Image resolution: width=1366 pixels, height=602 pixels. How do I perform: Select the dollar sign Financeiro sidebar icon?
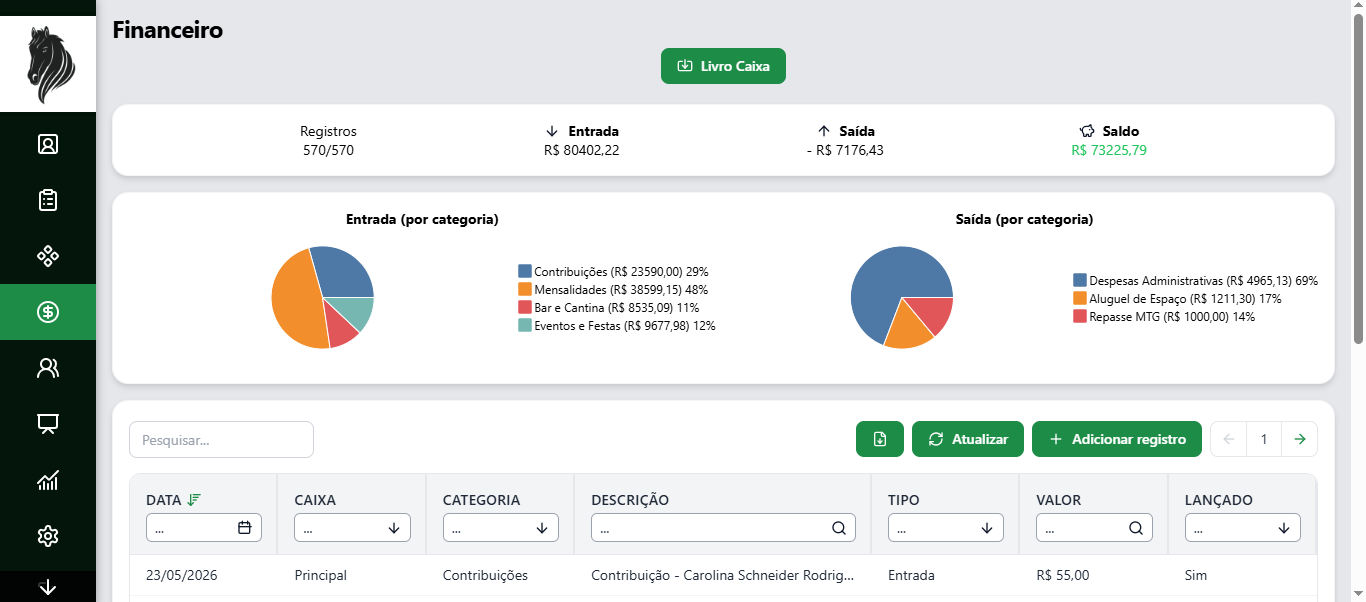(48, 312)
